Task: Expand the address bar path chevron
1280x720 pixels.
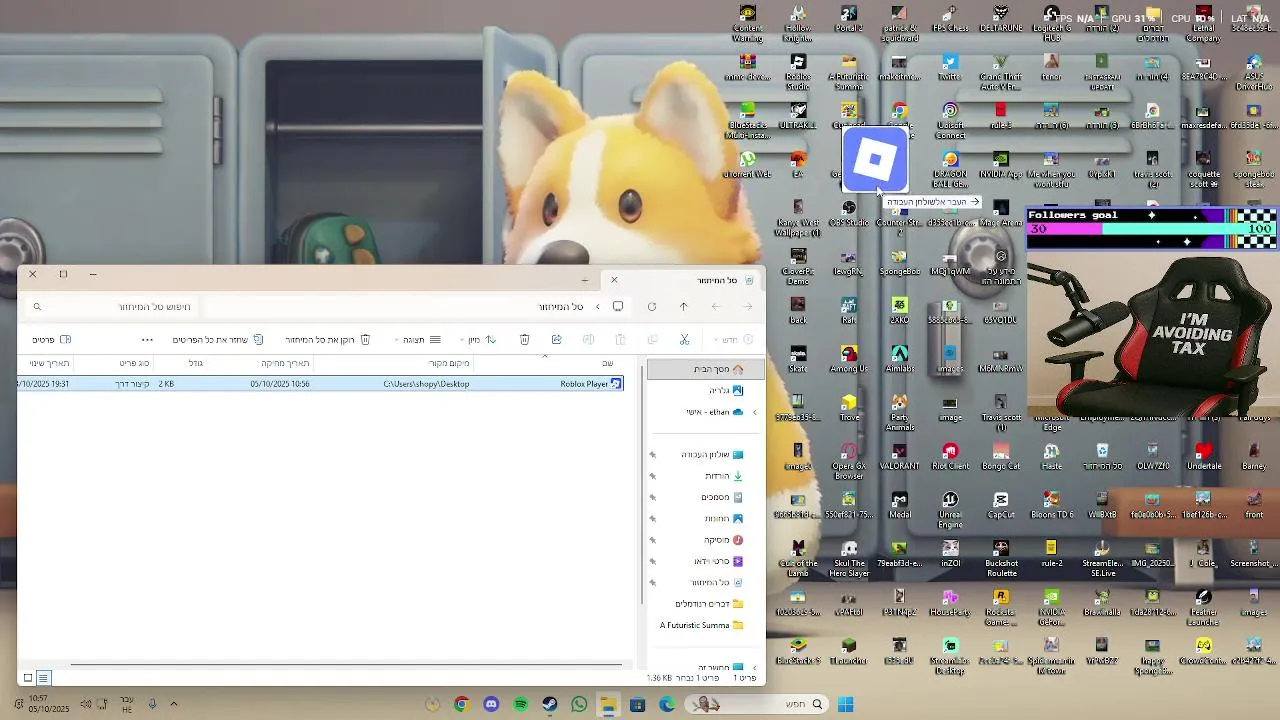Action: (598, 307)
